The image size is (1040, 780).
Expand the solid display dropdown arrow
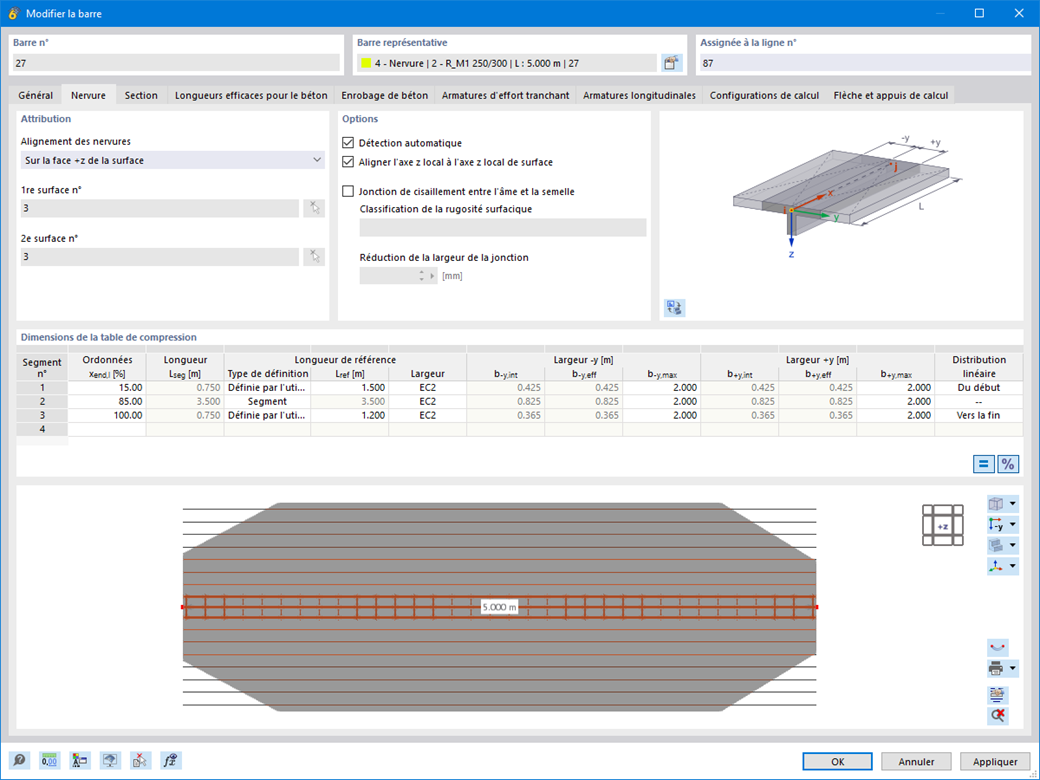tap(1013, 545)
